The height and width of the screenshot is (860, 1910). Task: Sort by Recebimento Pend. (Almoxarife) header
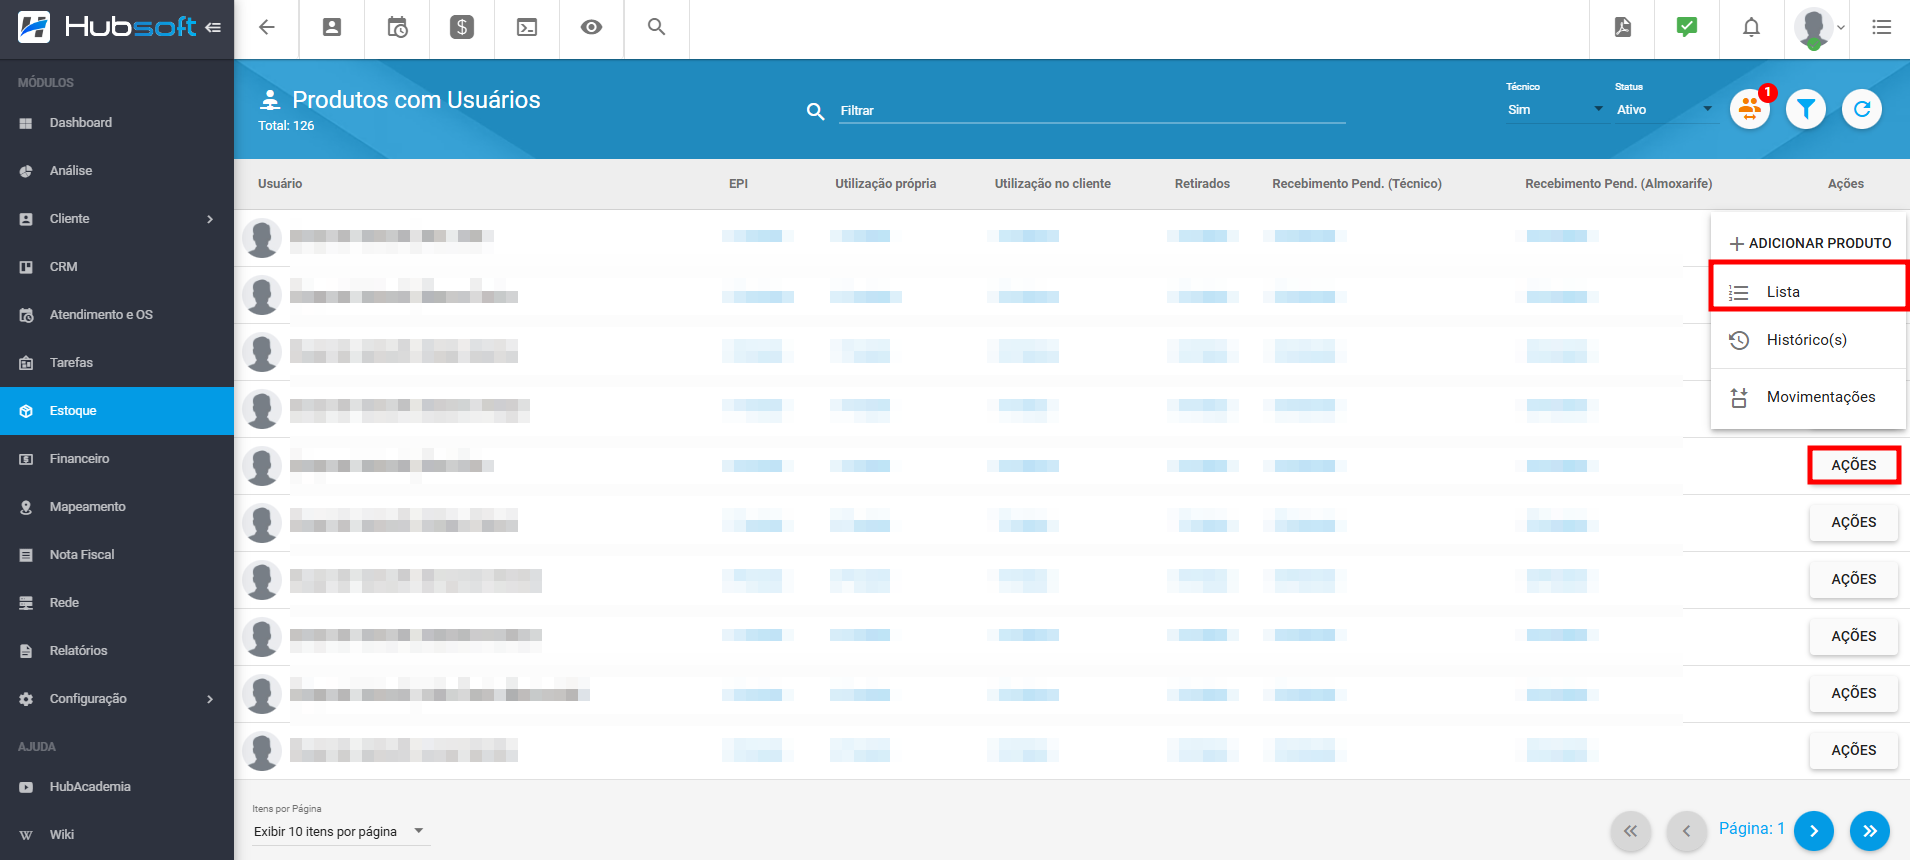[x=1619, y=184]
